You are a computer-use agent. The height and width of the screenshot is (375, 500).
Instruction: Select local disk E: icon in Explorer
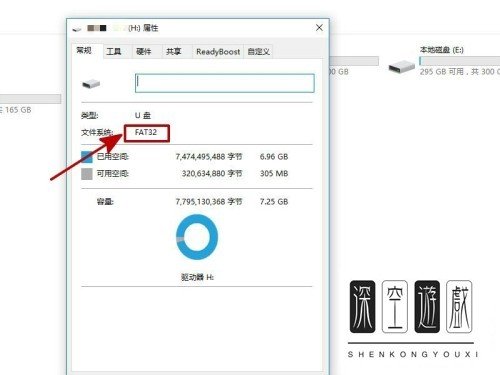tap(402, 67)
